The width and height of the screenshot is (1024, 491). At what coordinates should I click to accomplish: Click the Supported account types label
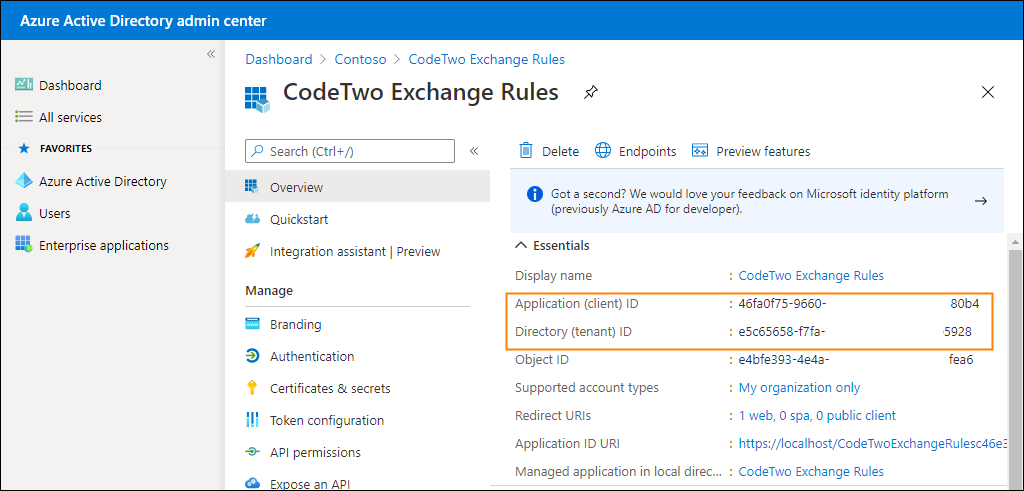coord(587,388)
